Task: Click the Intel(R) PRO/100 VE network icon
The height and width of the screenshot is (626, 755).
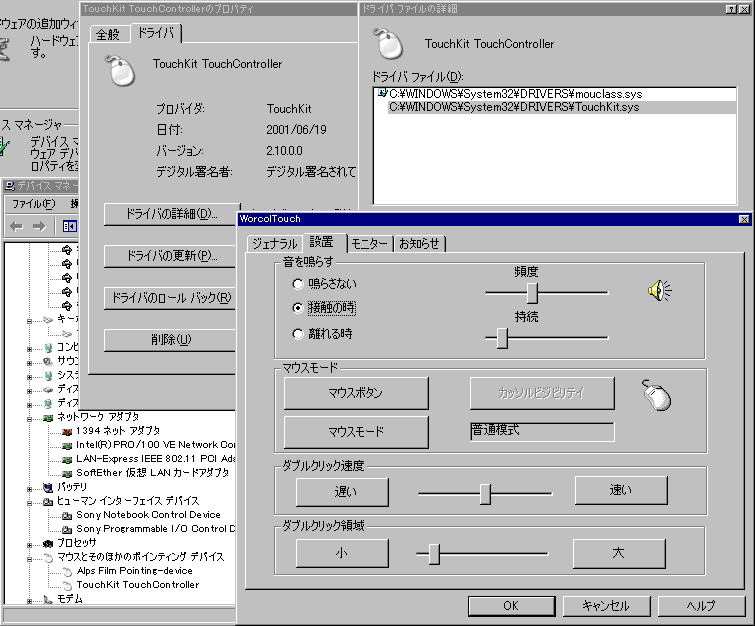Action: (x=67, y=445)
